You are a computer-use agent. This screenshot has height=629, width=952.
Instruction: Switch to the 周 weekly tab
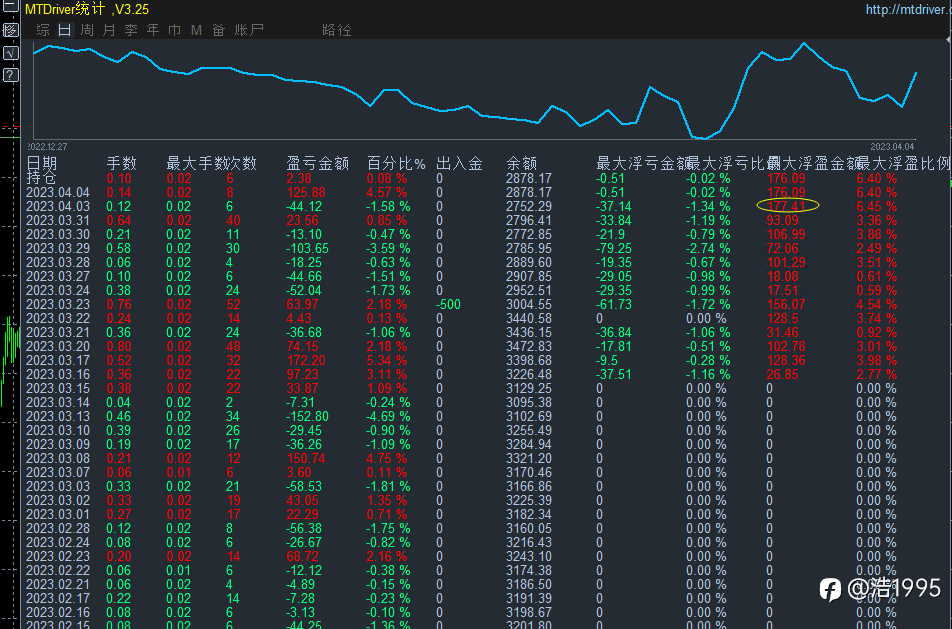point(87,30)
